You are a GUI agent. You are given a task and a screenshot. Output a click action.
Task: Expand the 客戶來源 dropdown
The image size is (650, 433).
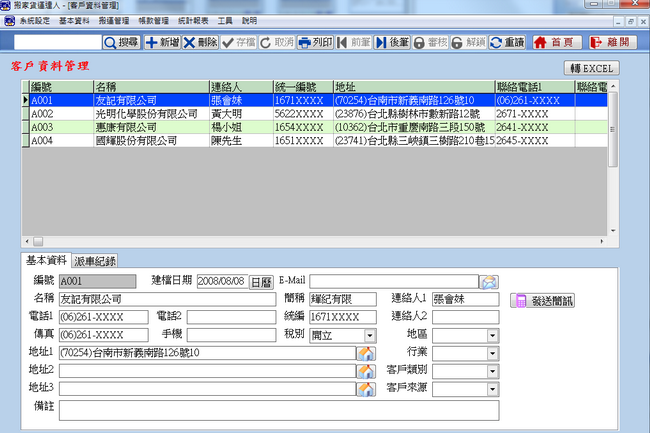[492, 389]
